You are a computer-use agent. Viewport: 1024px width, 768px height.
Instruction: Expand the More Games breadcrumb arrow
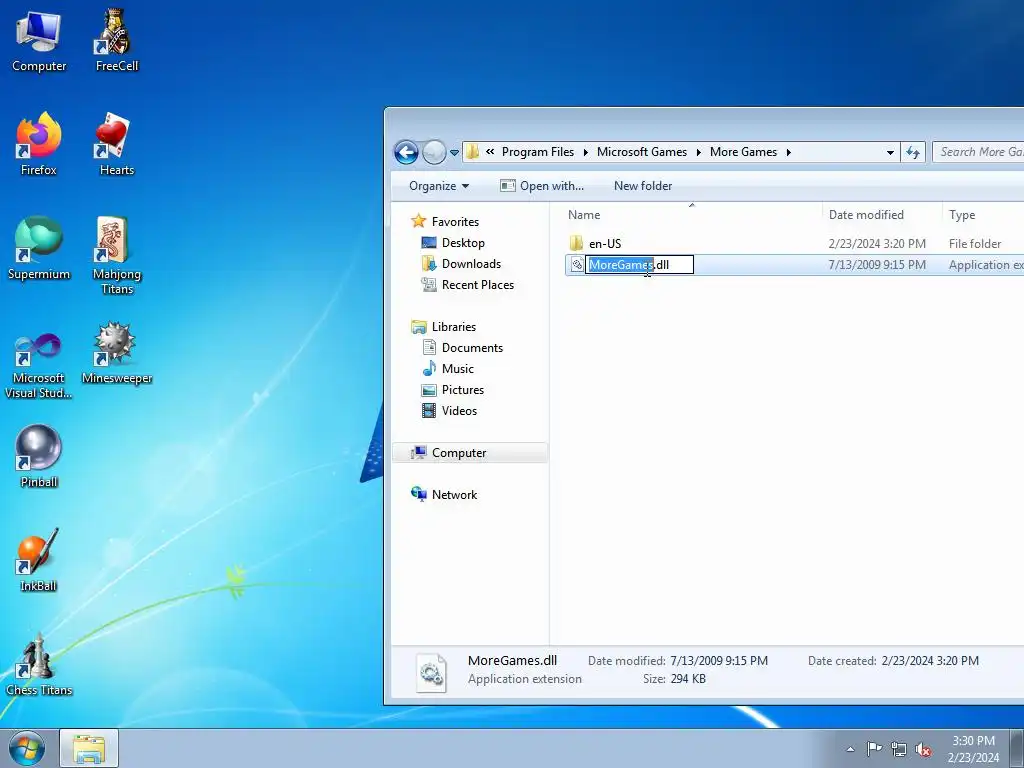pos(788,152)
